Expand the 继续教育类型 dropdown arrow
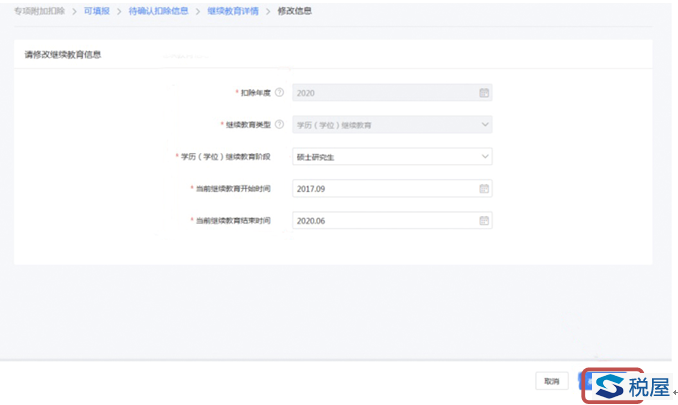This screenshot has height=405, width=678. pos(484,124)
